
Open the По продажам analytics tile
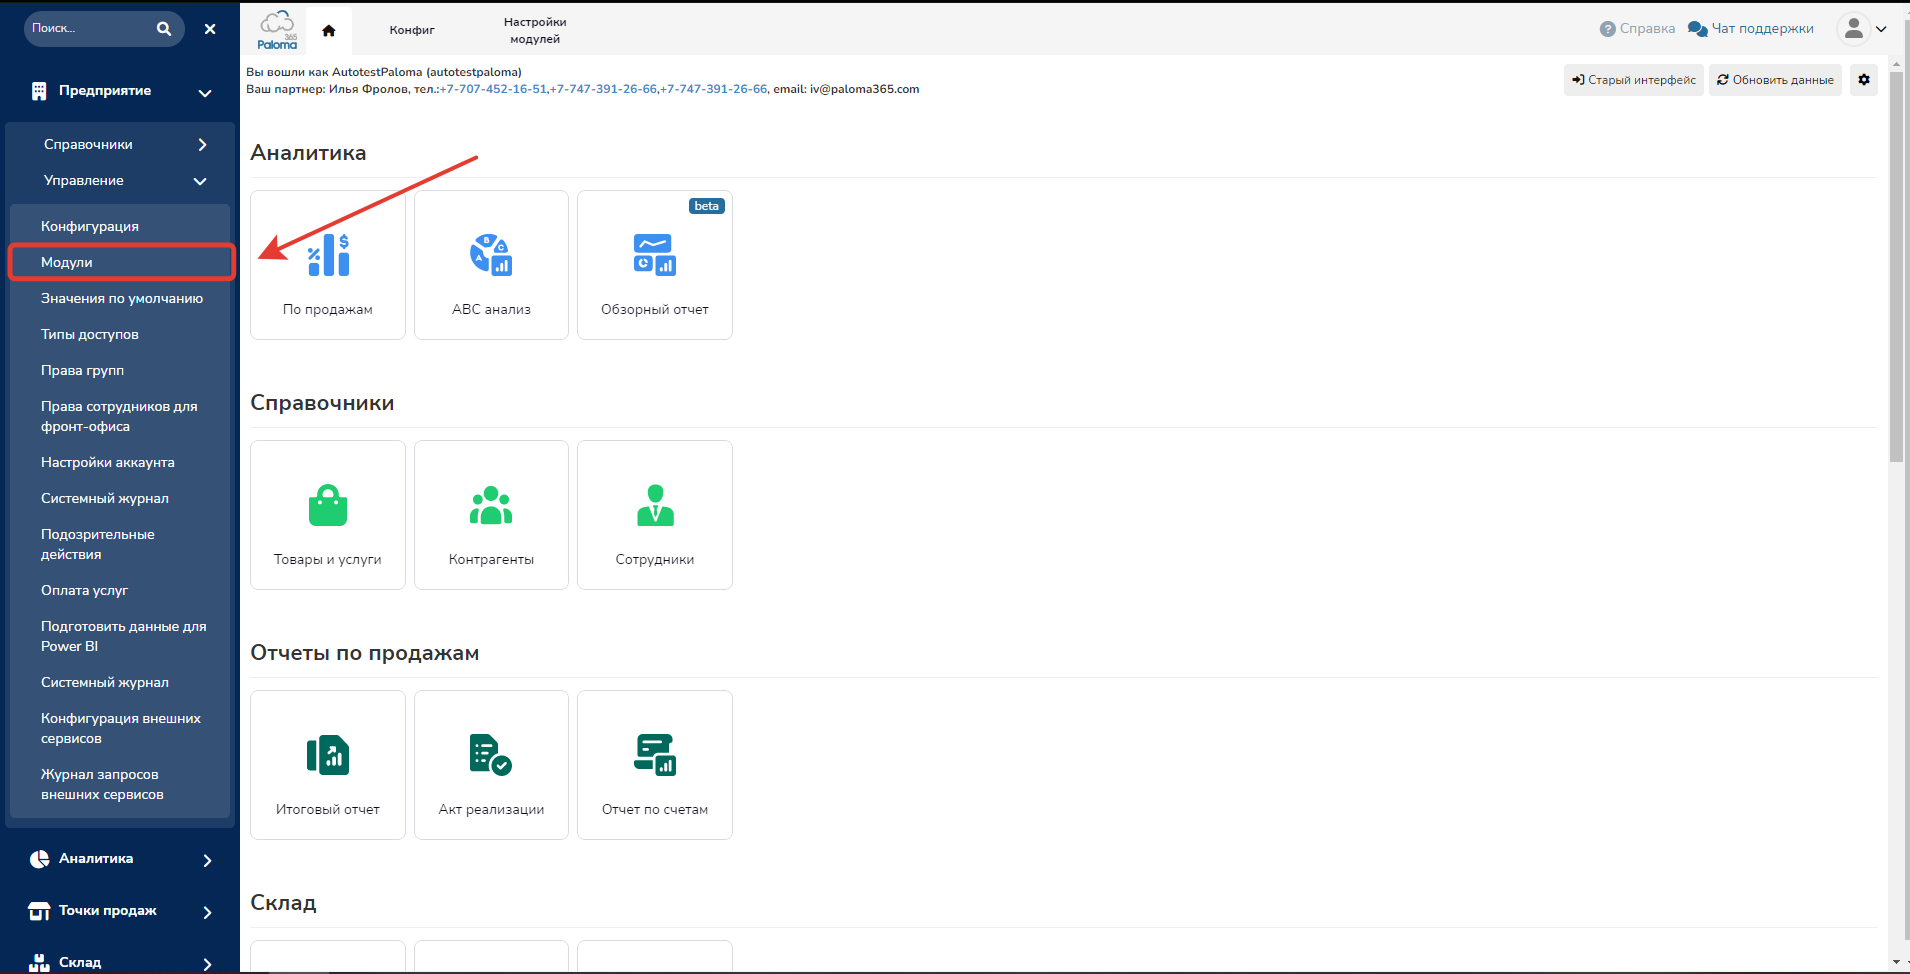[327, 265]
